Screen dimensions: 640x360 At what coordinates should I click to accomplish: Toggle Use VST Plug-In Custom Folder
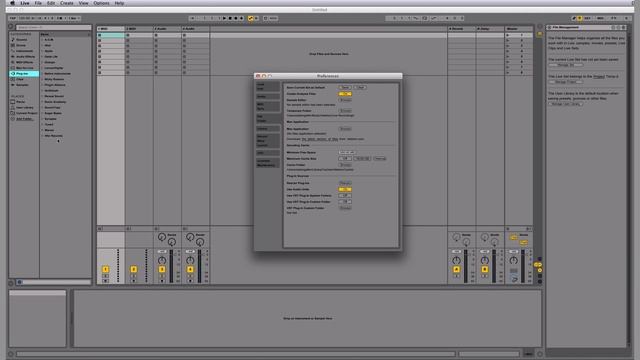[x=345, y=202]
